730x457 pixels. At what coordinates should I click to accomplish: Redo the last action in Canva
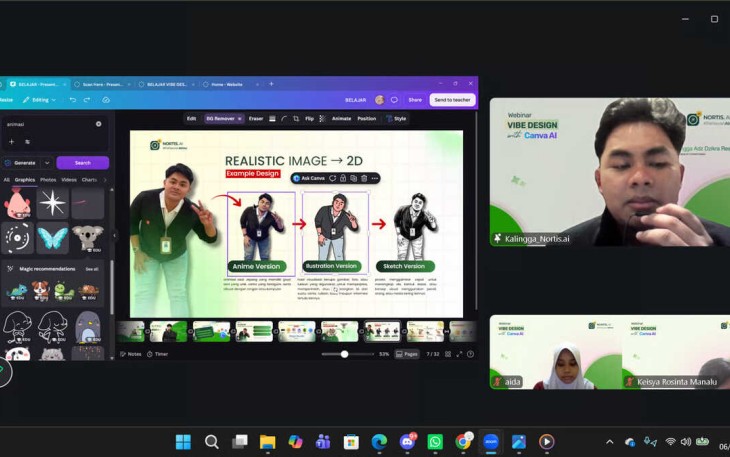click(x=87, y=100)
